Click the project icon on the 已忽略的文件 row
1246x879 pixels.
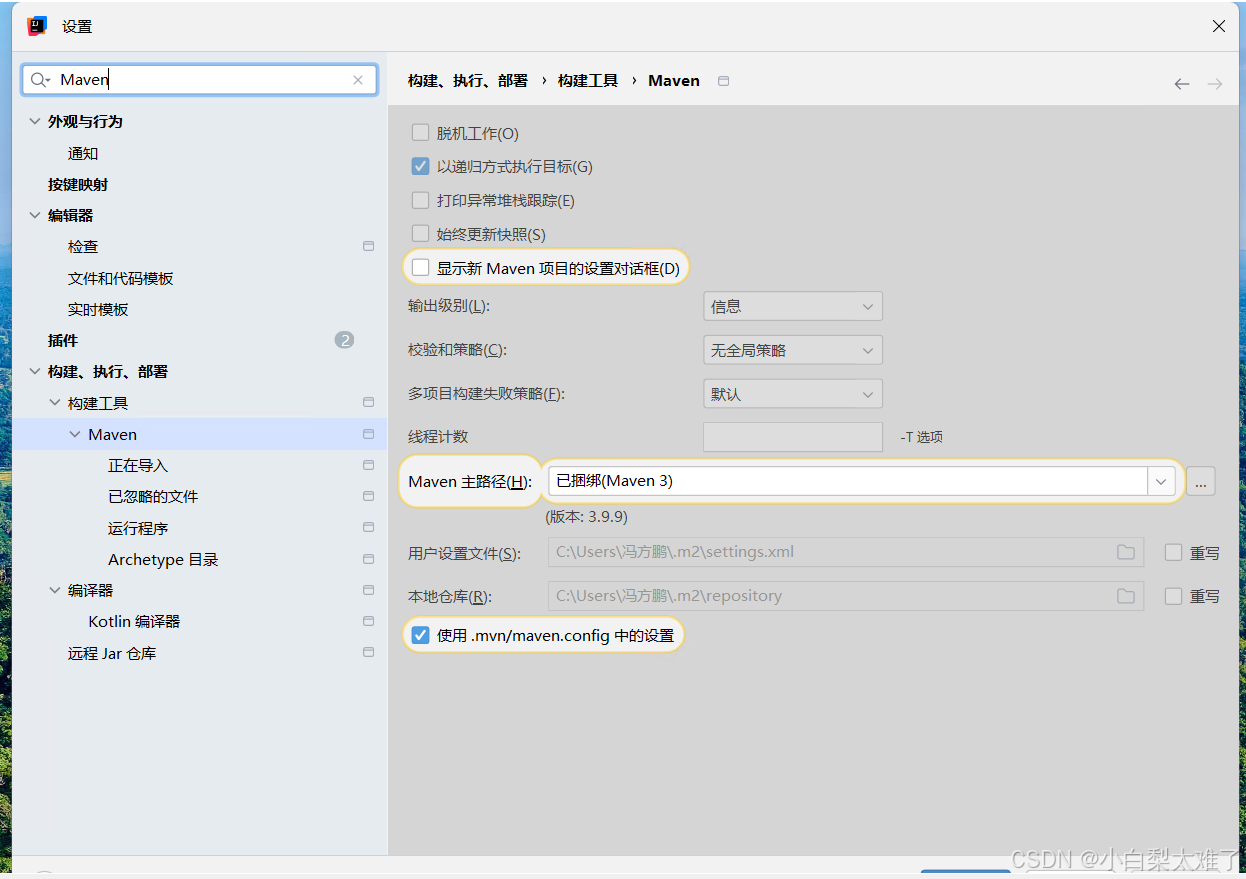[368, 496]
